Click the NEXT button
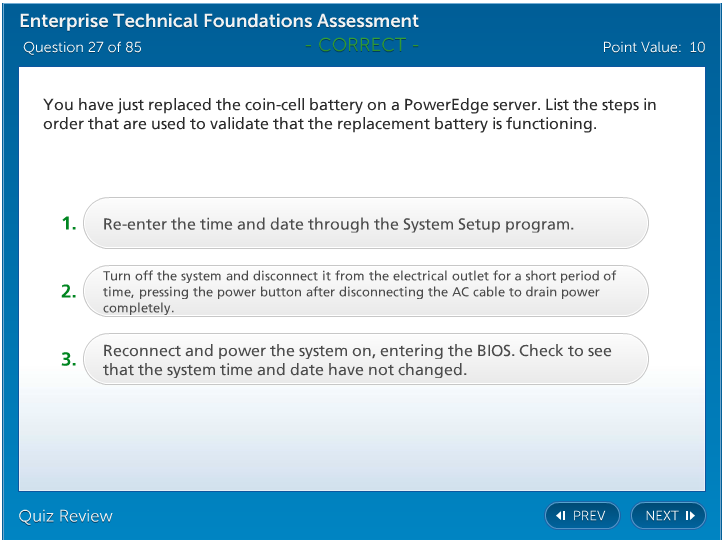 pyautogui.click(x=668, y=516)
